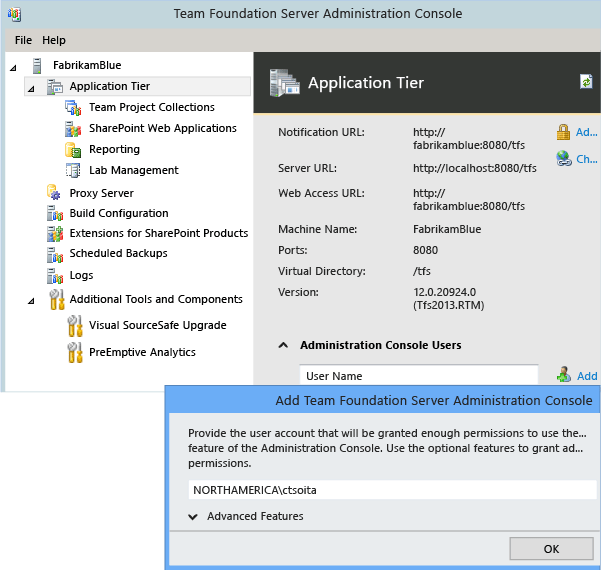Click the FabrikamBlue server icon in tree
This screenshot has width=601, height=570.
click(x=37, y=66)
